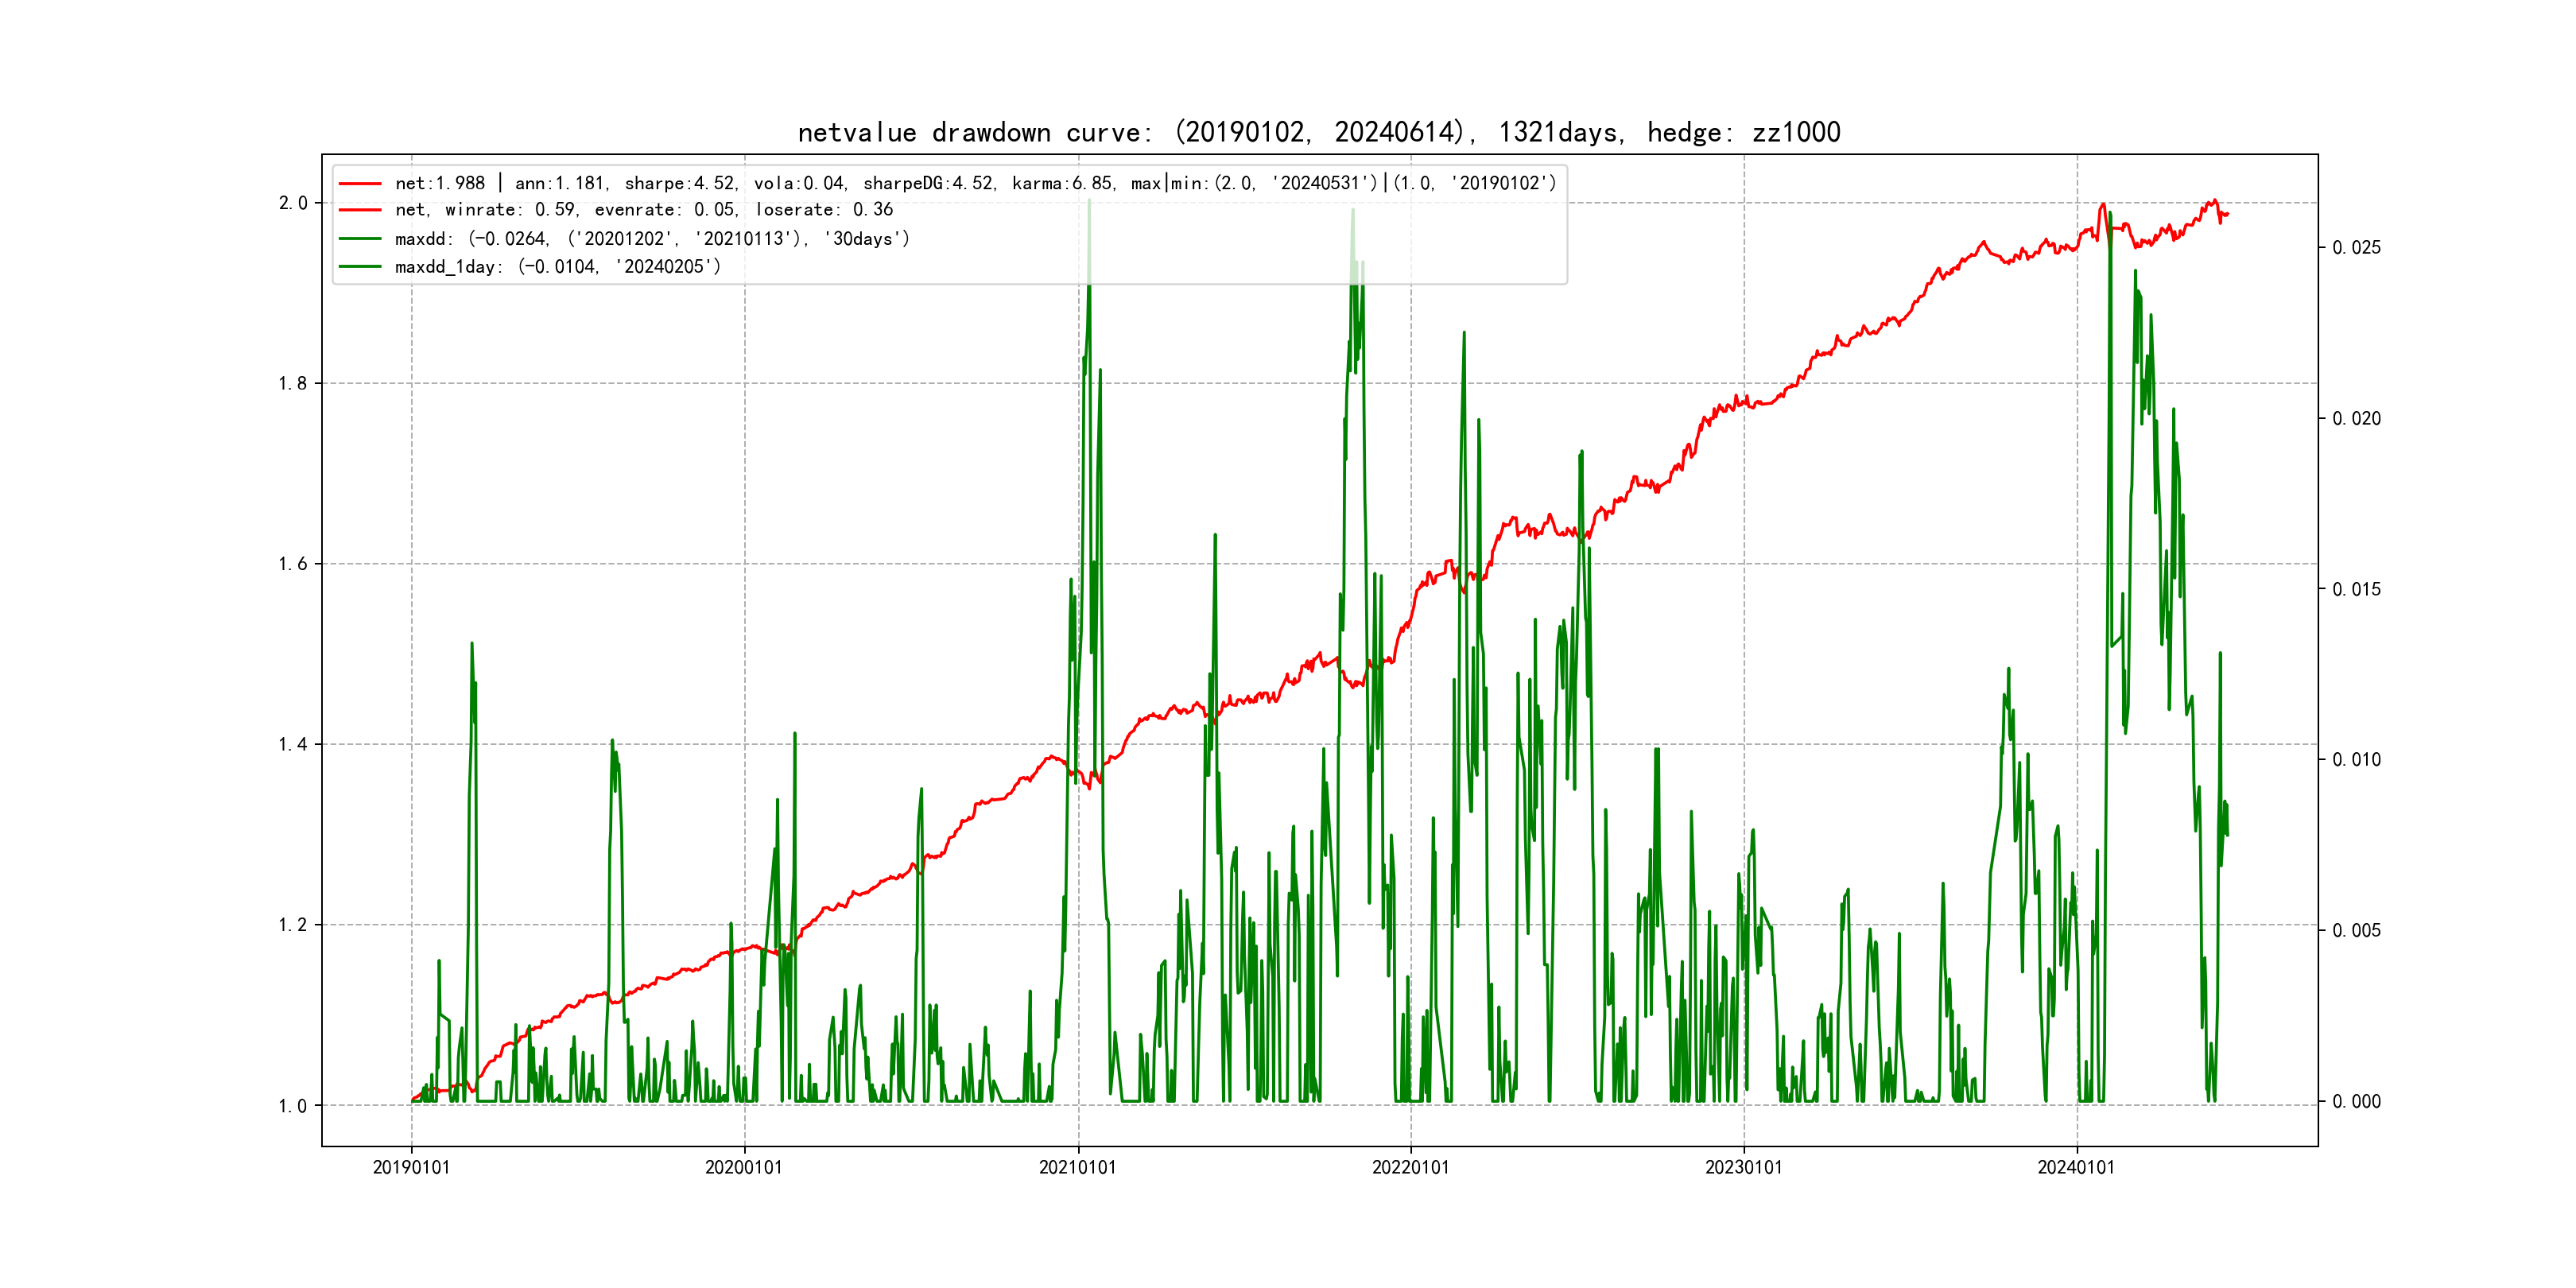Click the 1.4 left y-axis label

[x=293, y=744]
